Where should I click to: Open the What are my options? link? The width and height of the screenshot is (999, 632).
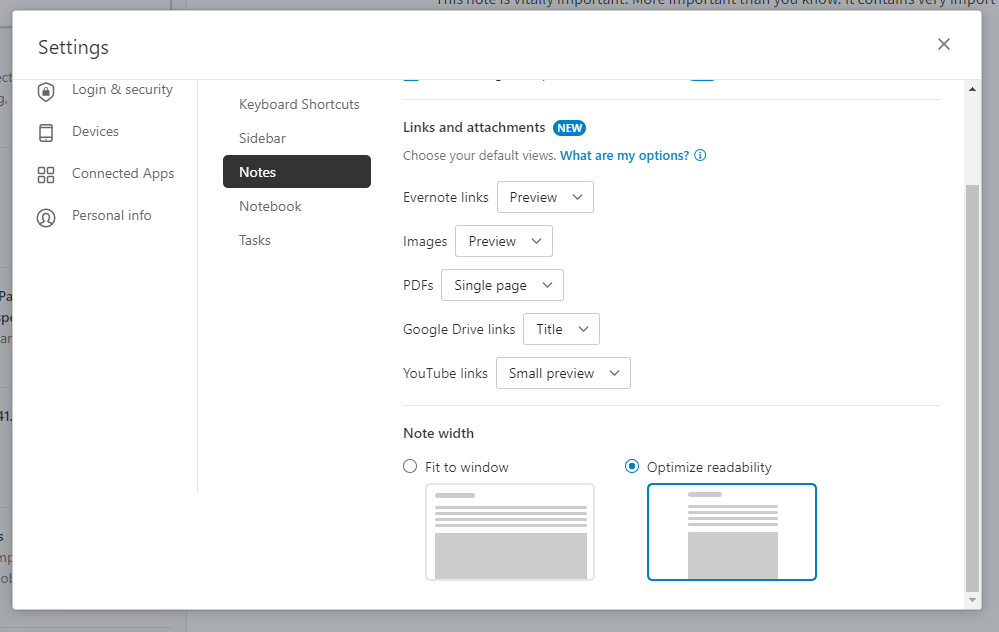pyautogui.click(x=624, y=155)
